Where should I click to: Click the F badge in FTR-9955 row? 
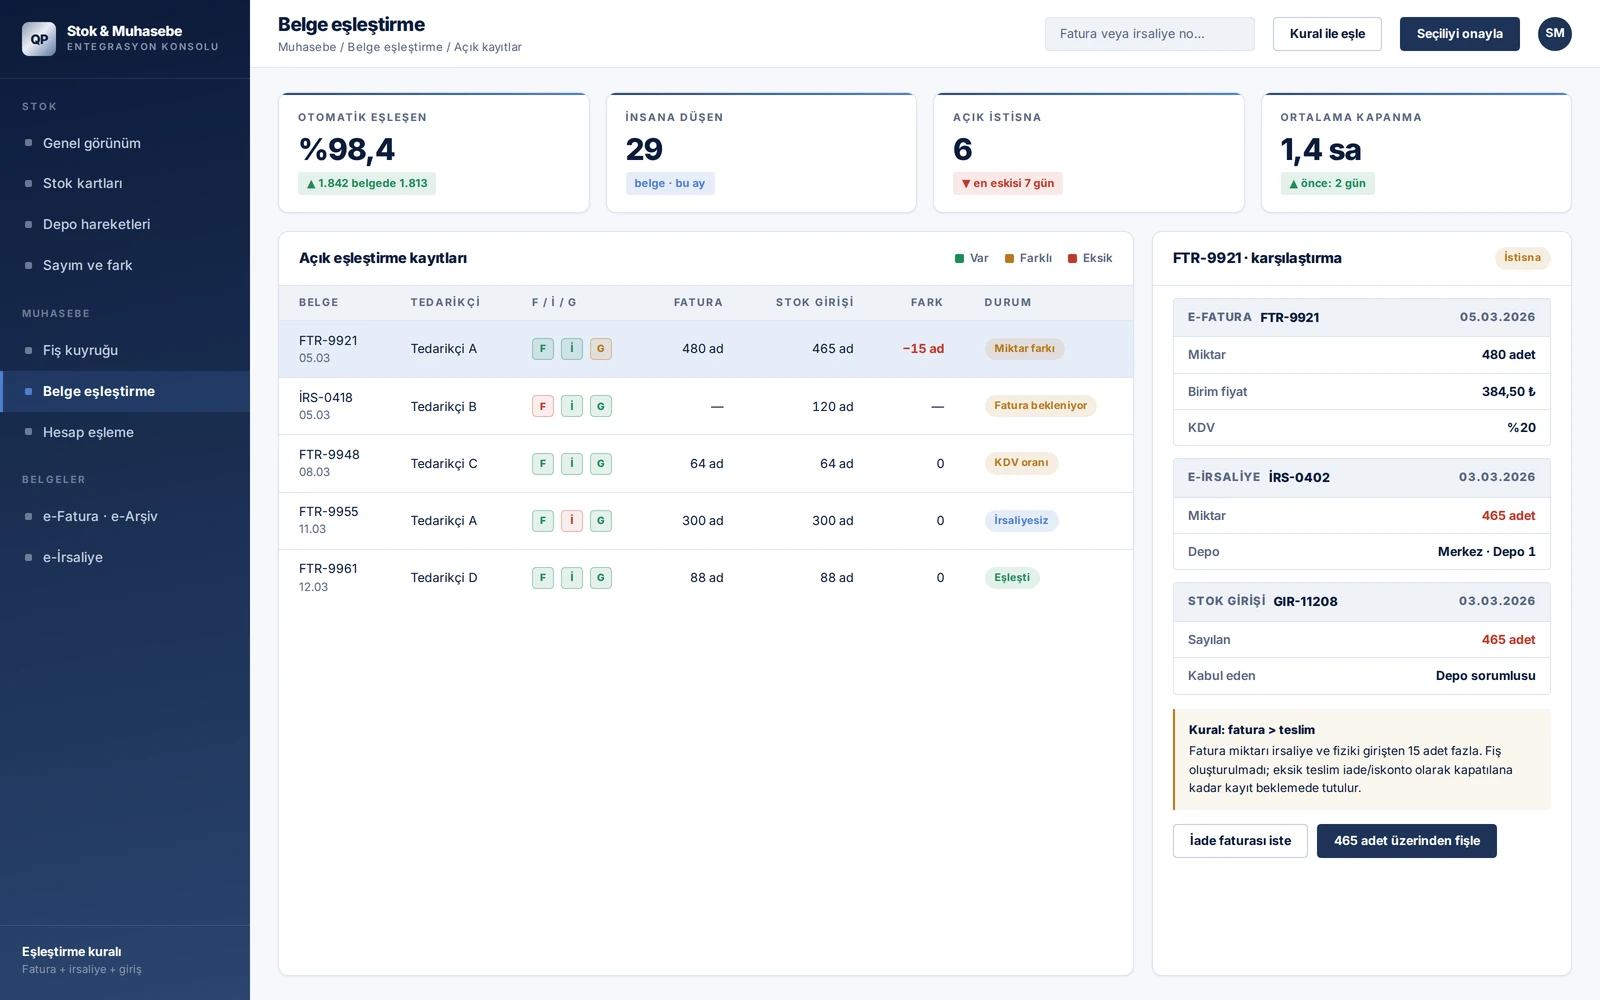(543, 521)
